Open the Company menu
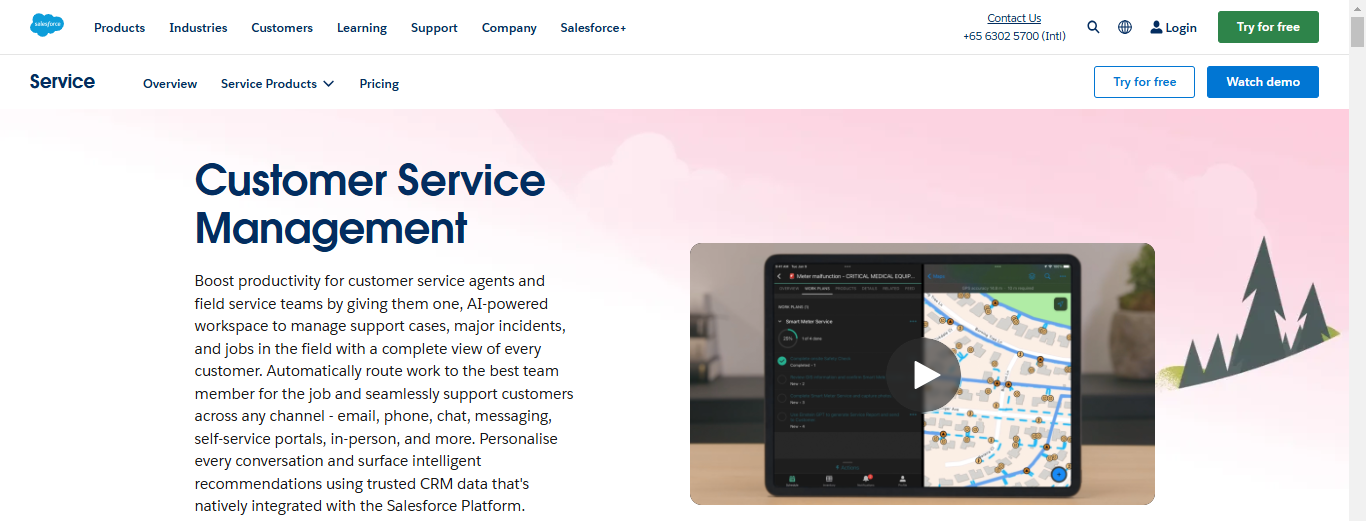 509,28
